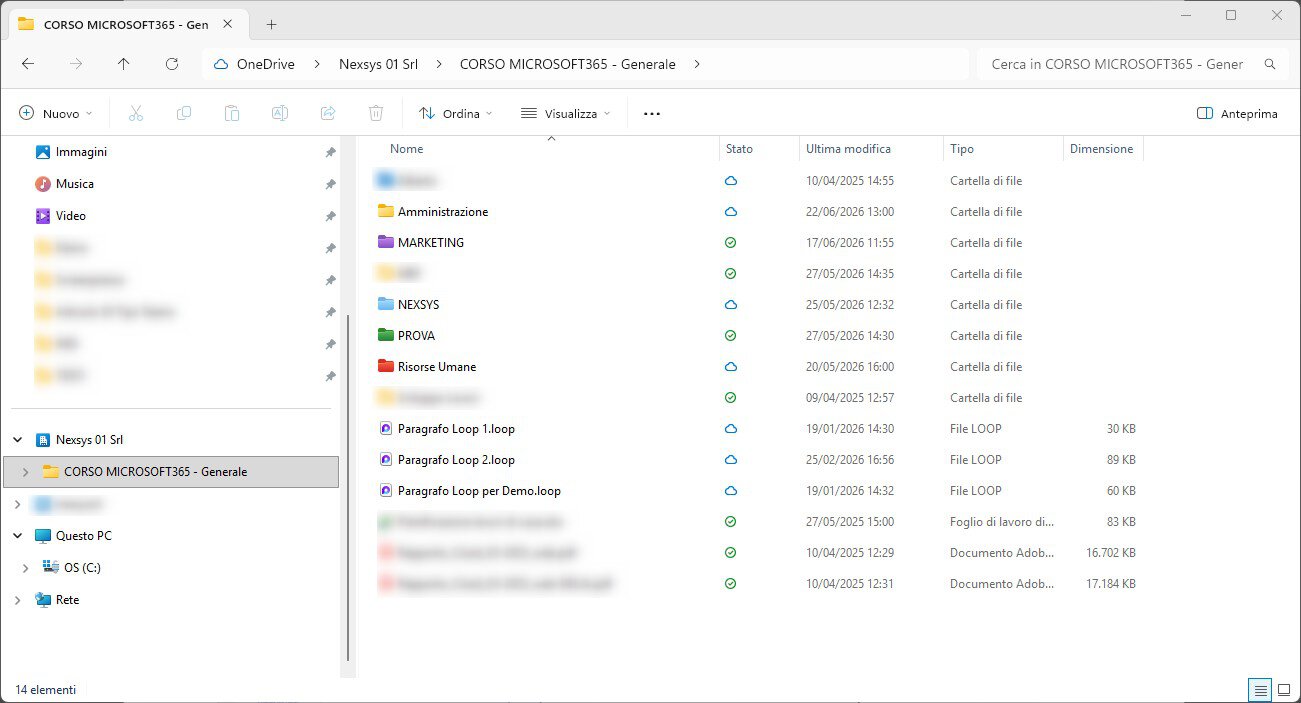This screenshot has height=703, width=1301.
Task: Click the Paragrafo Loop 1.loop file icon
Action: point(386,428)
